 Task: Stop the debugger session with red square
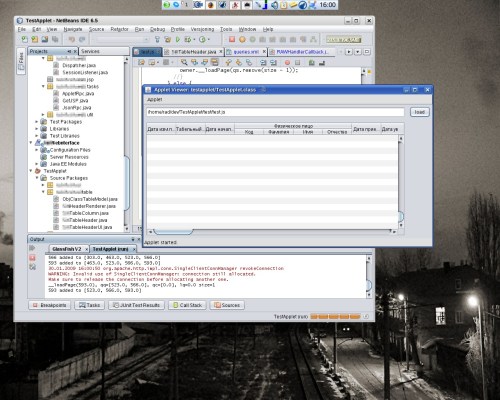coord(232,39)
